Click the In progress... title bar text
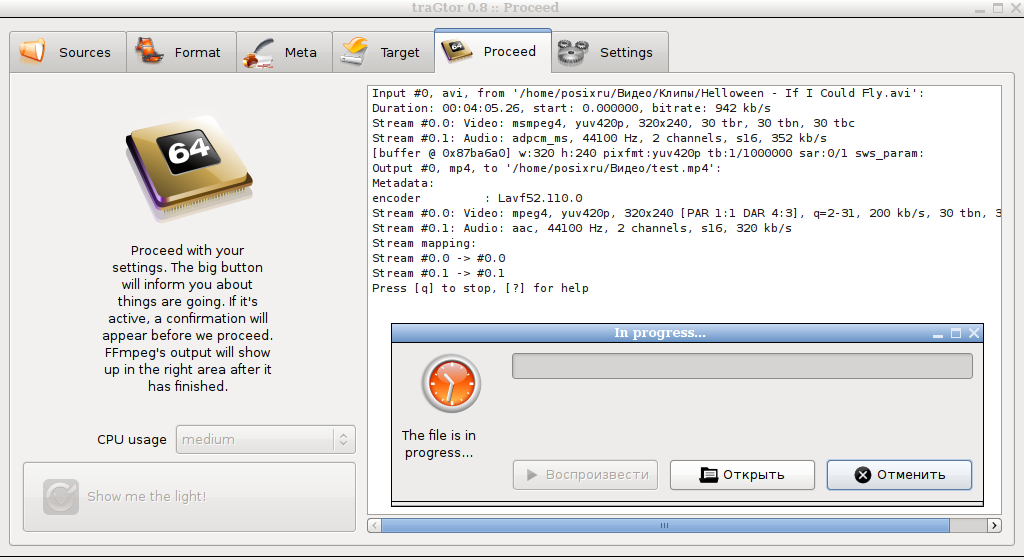The width and height of the screenshot is (1024, 560). (x=660, y=333)
